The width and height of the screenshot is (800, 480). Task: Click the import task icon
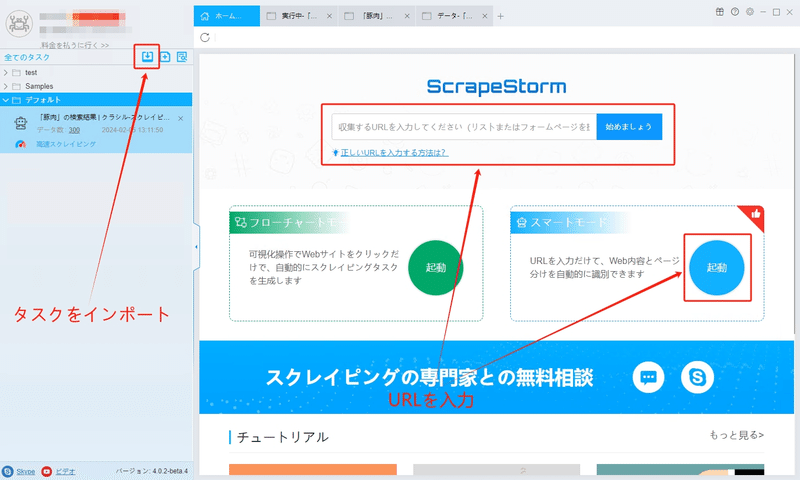(147, 57)
